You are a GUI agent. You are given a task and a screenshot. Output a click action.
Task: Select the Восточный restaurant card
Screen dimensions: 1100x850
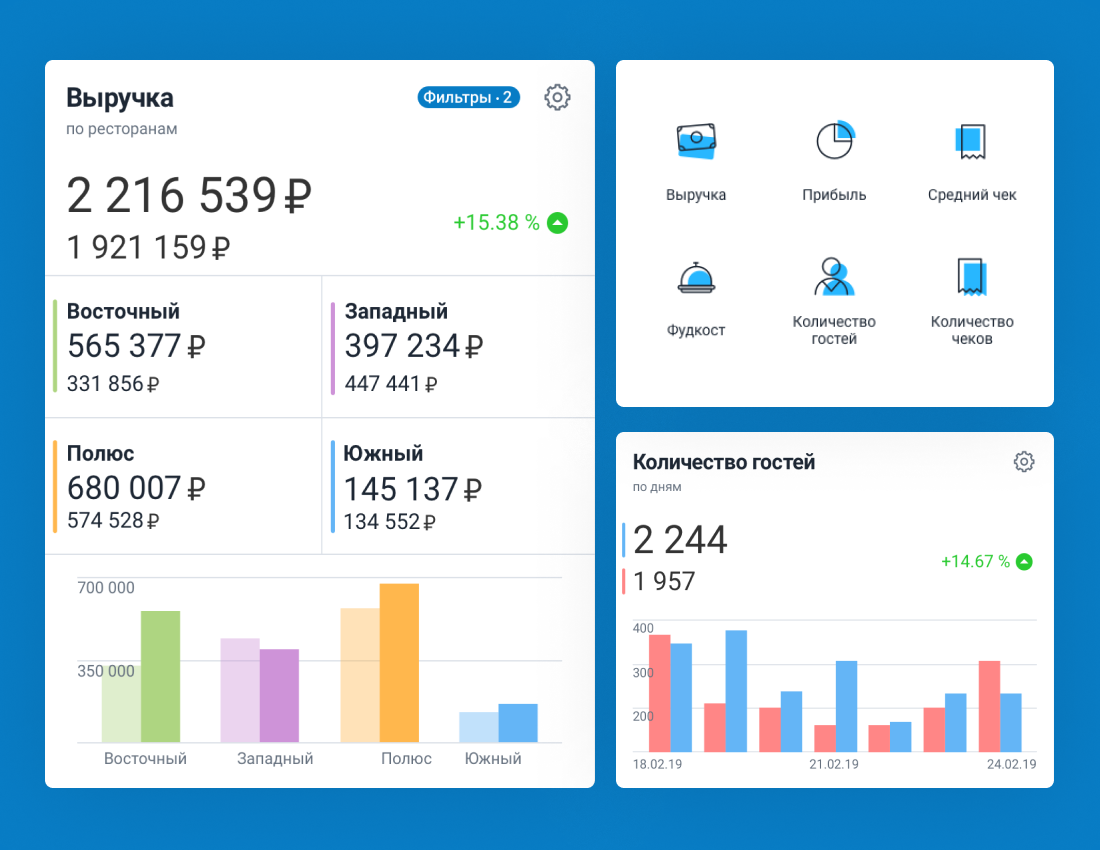(x=183, y=346)
